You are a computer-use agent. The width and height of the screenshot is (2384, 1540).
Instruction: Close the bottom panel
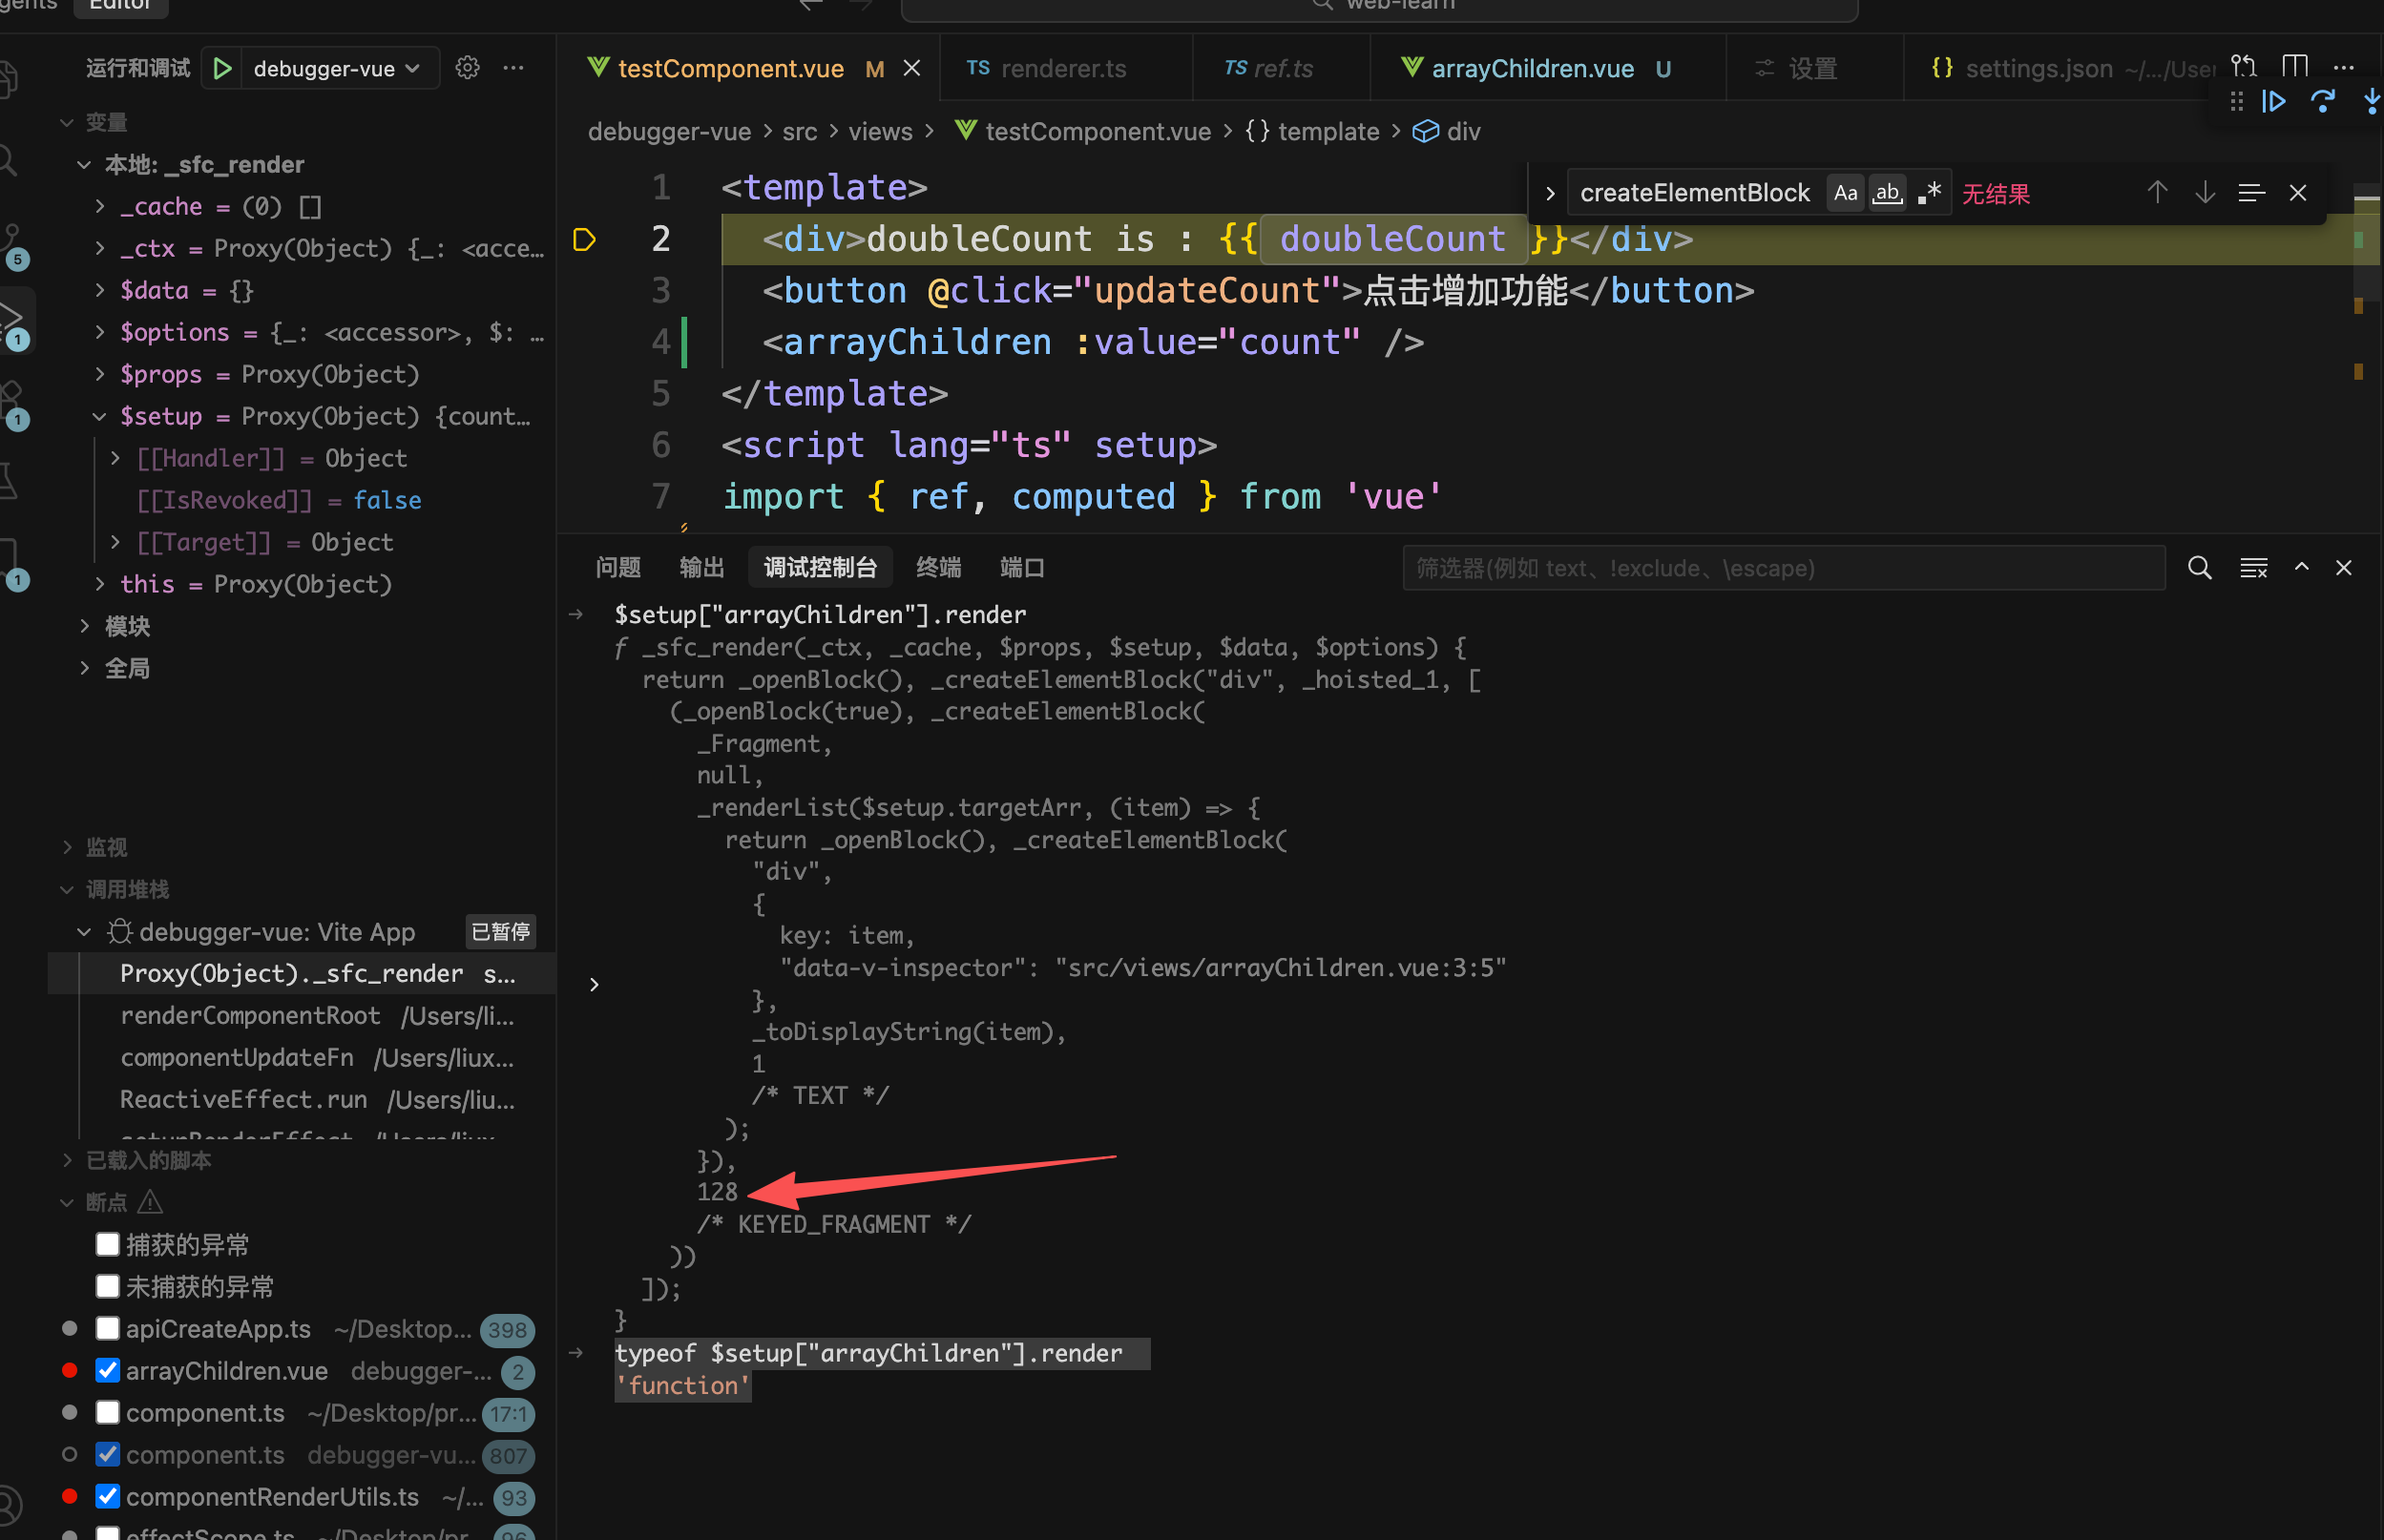pos(2343,568)
